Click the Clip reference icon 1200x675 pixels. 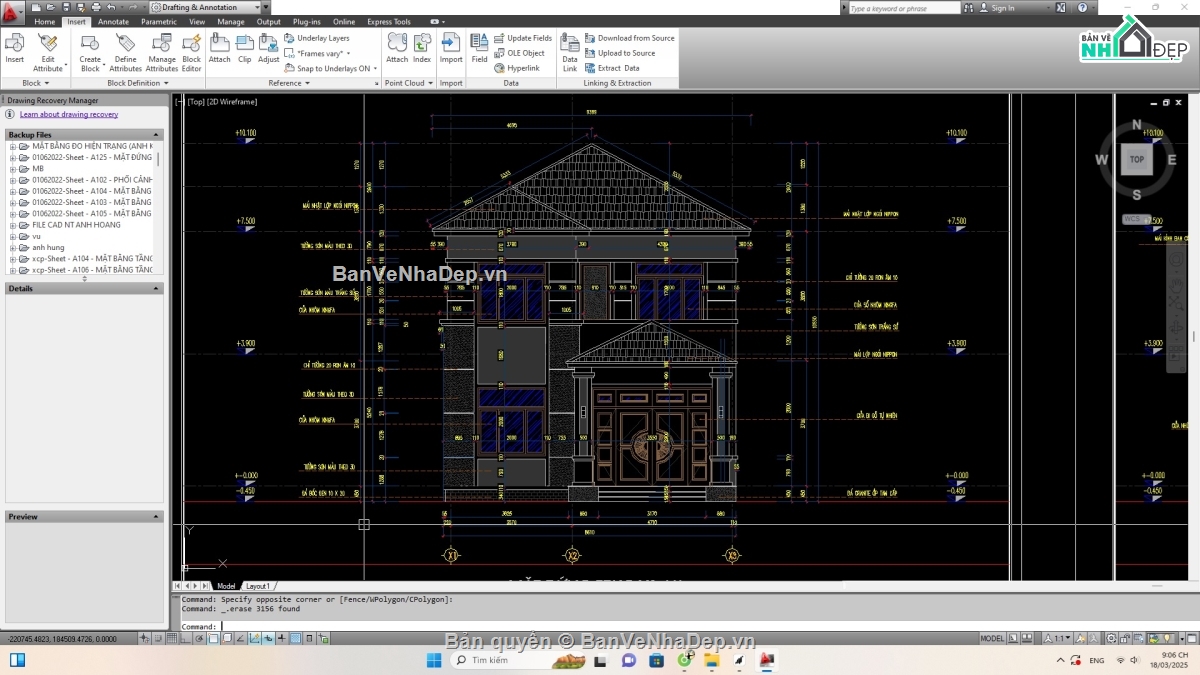pyautogui.click(x=244, y=47)
